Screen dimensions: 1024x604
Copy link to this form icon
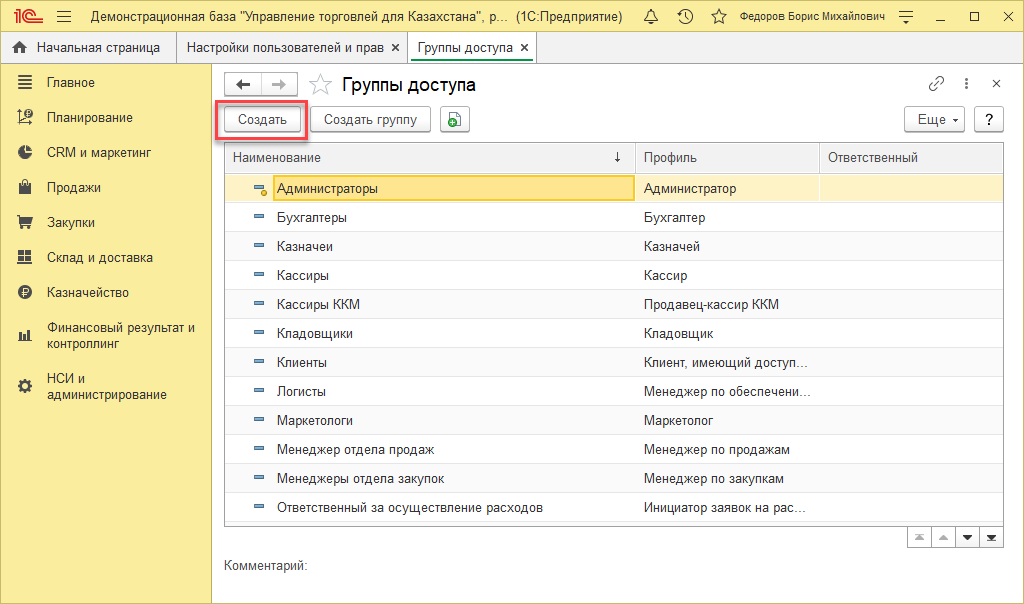pos(937,84)
